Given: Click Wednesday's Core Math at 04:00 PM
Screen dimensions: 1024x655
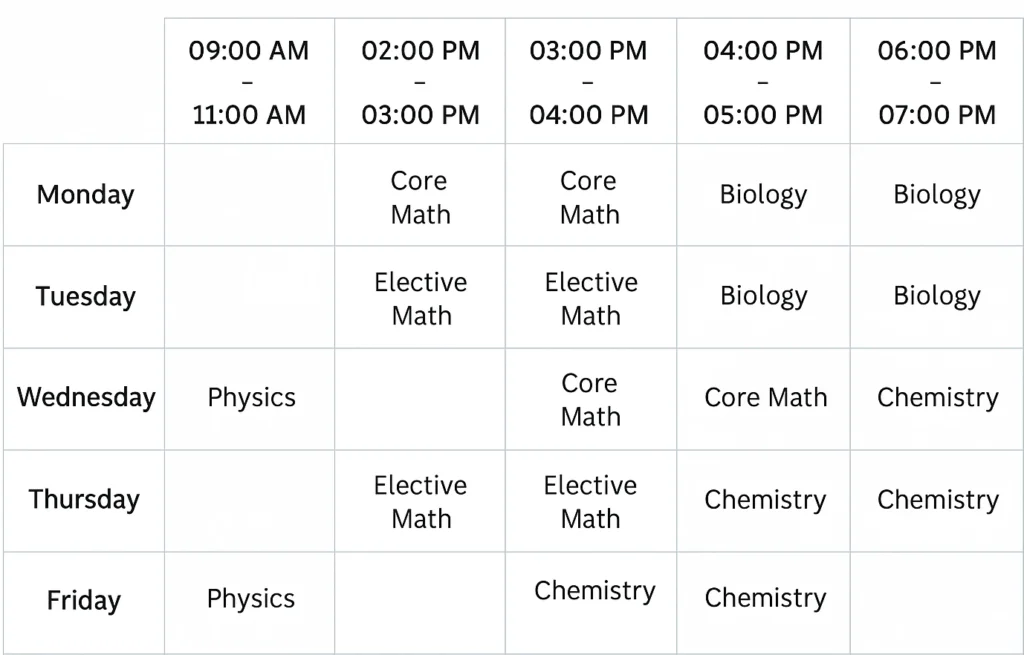Looking at the screenshot, I should 763,398.
